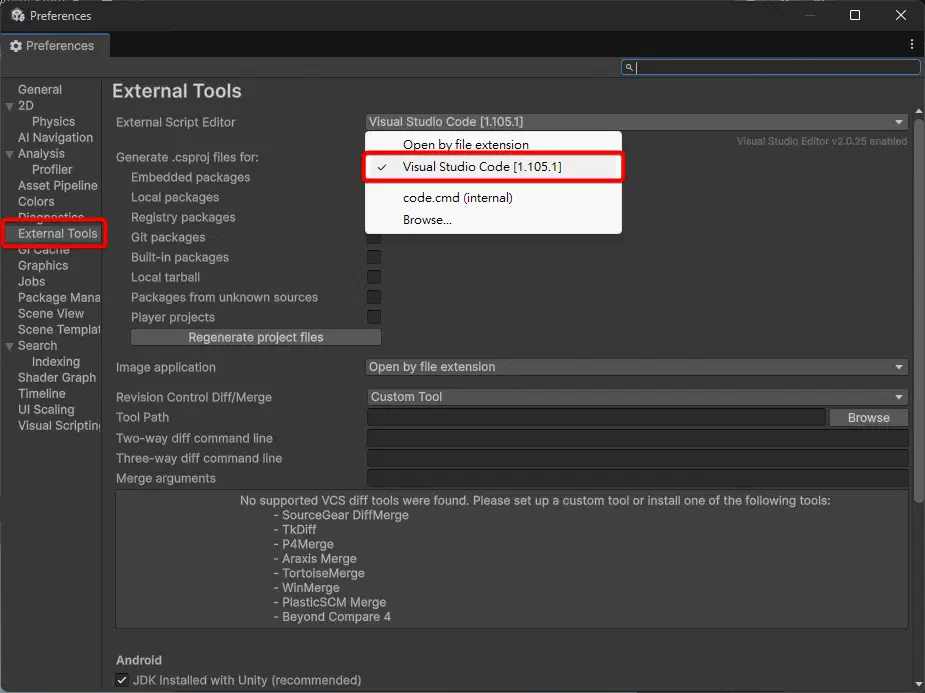Open the Image application dropdown
The image size is (925, 693).
coord(638,367)
